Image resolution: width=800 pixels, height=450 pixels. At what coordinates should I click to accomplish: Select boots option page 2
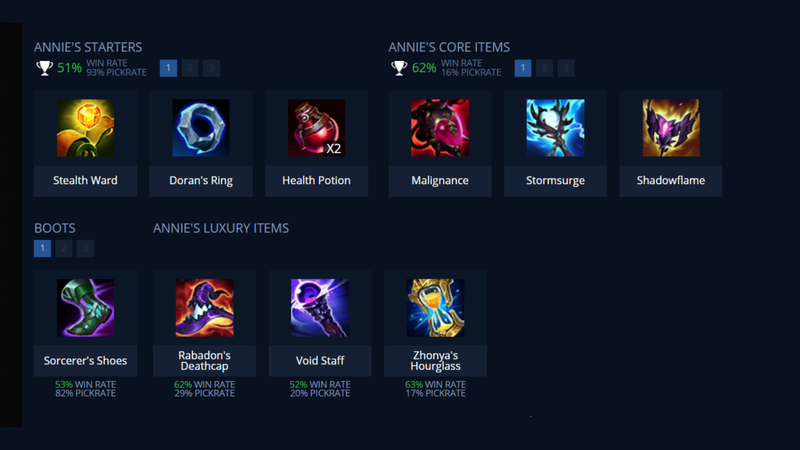[64, 248]
